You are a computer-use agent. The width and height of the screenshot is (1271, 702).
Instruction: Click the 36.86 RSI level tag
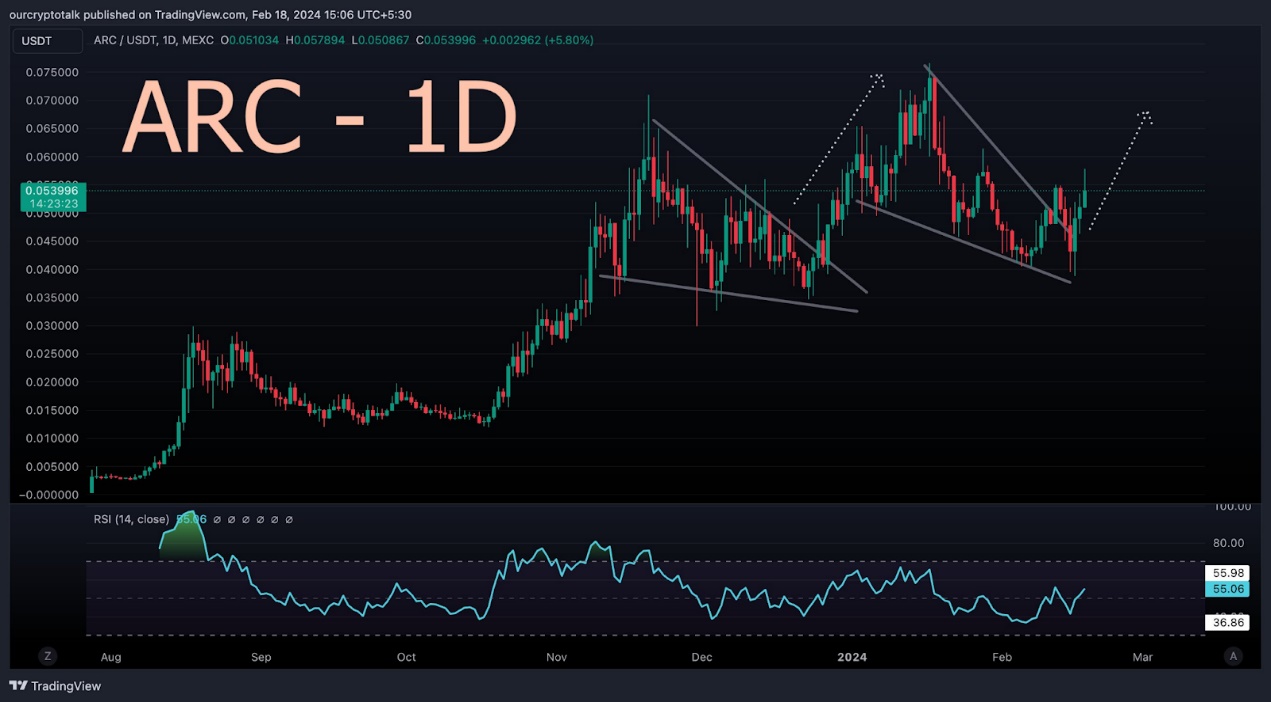pyautogui.click(x=1226, y=622)
